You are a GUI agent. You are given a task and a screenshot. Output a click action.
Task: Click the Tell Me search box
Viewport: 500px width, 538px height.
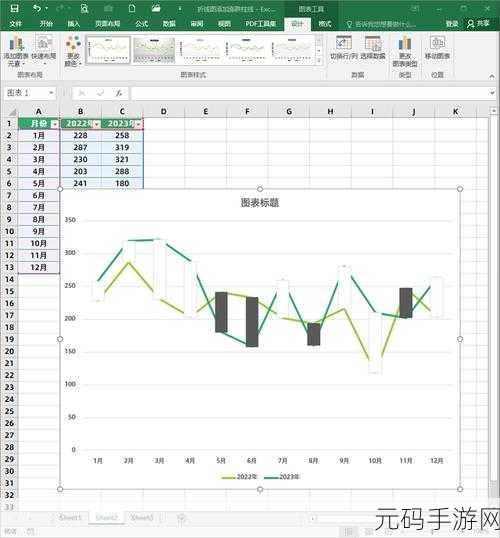click(x=381, y=24)
